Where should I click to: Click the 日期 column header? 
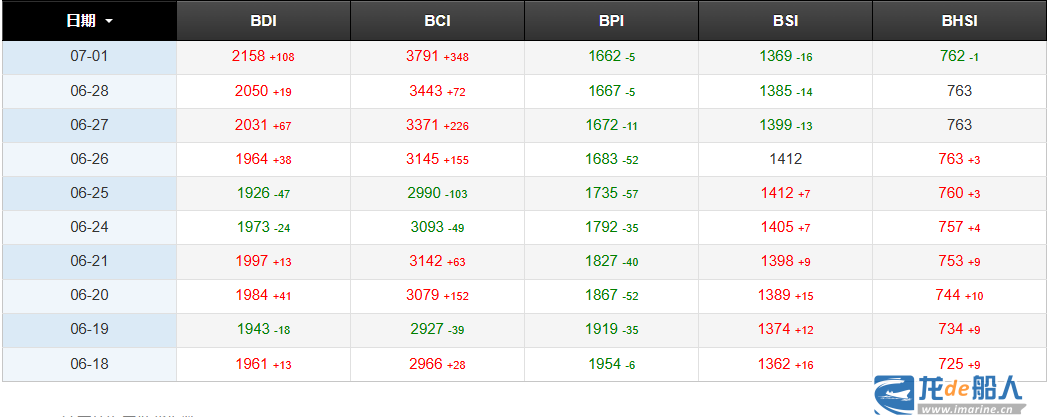tap(81, 21)
